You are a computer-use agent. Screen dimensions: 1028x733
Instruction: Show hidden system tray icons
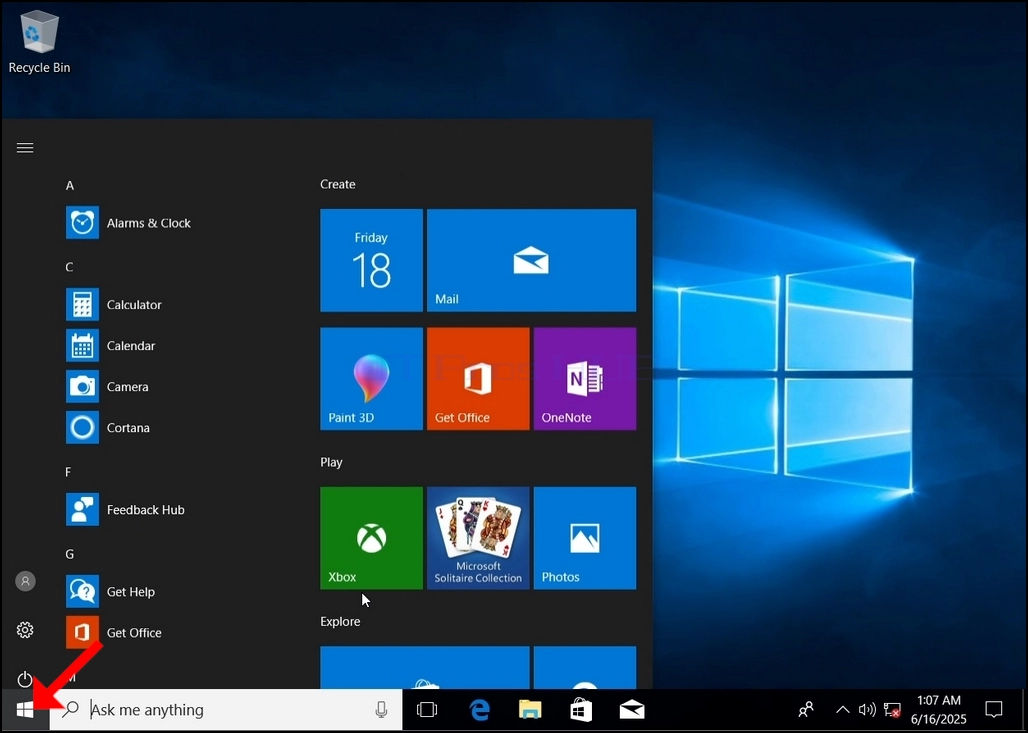[842, 709]
